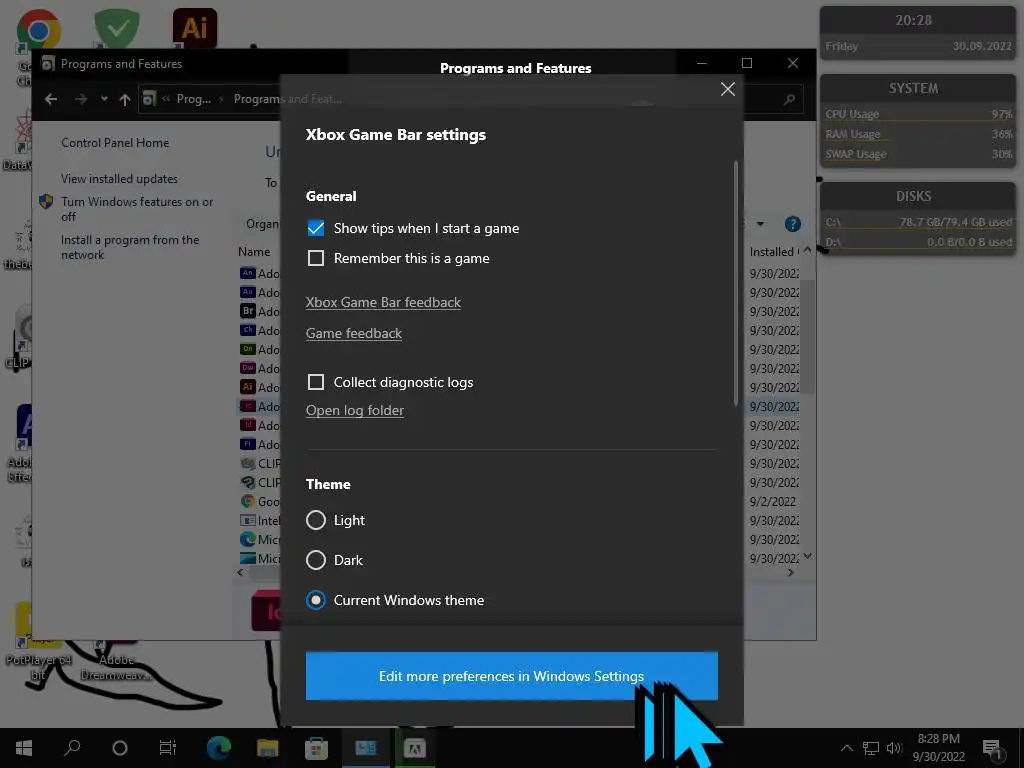Open Adobe Illustrator desktop shortcut

tap(195, 27)
